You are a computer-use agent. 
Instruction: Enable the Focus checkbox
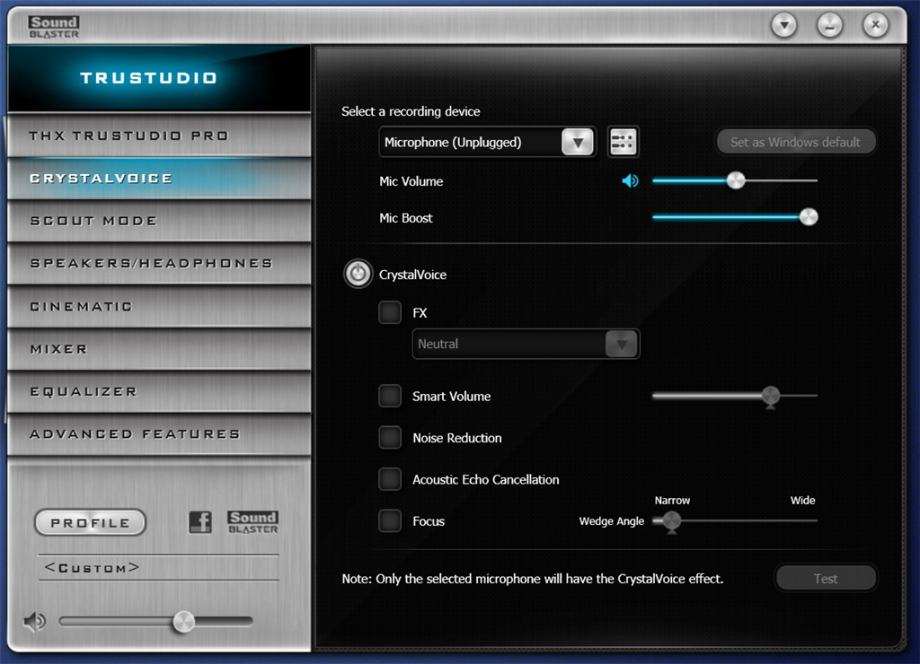(x=390, y=521)
